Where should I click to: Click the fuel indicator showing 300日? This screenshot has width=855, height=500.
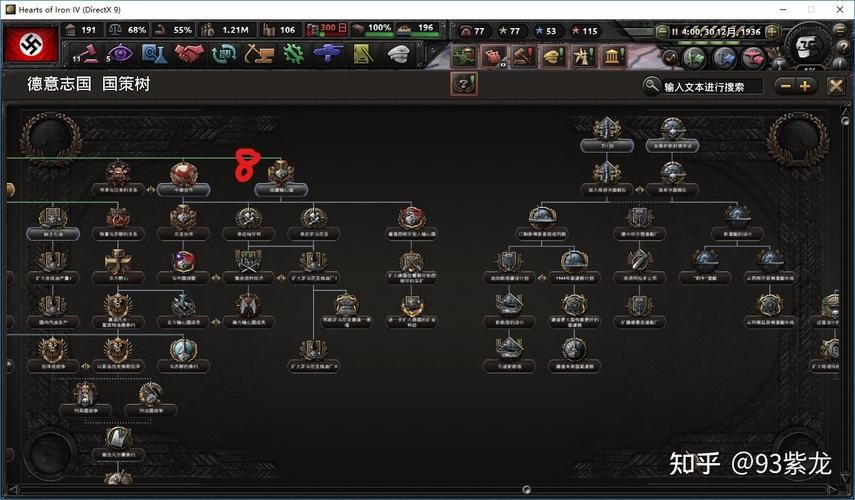[x=327, y=28]
